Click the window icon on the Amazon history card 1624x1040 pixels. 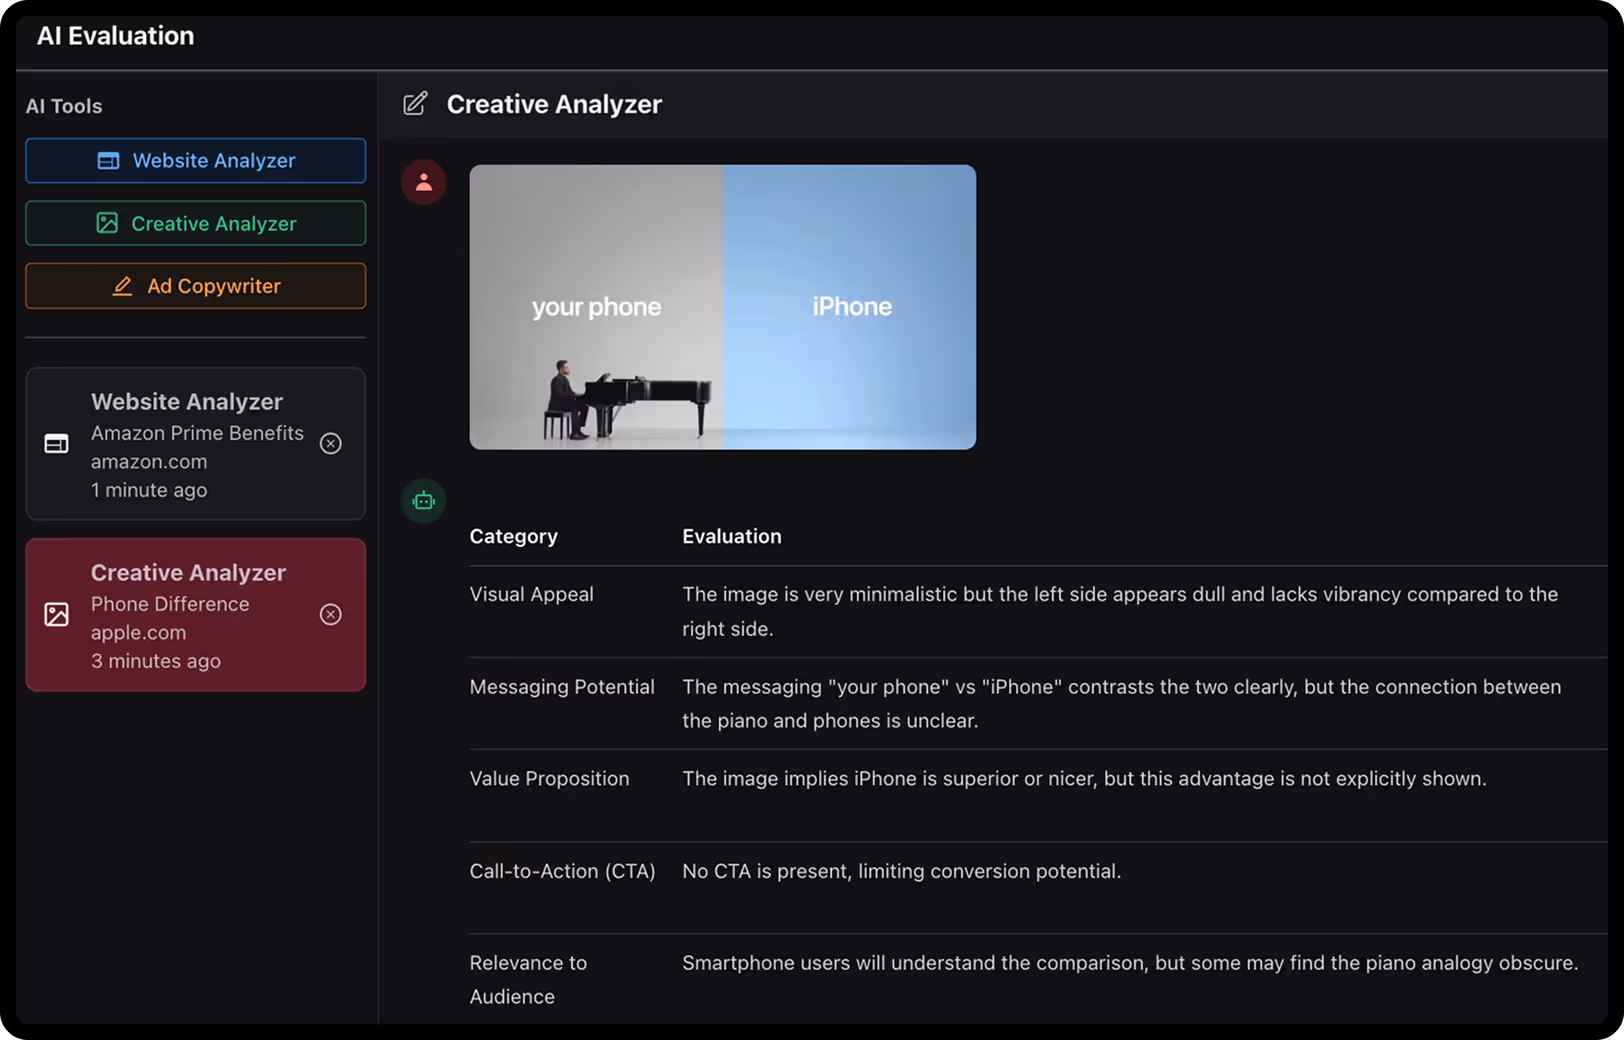[57, 444]
